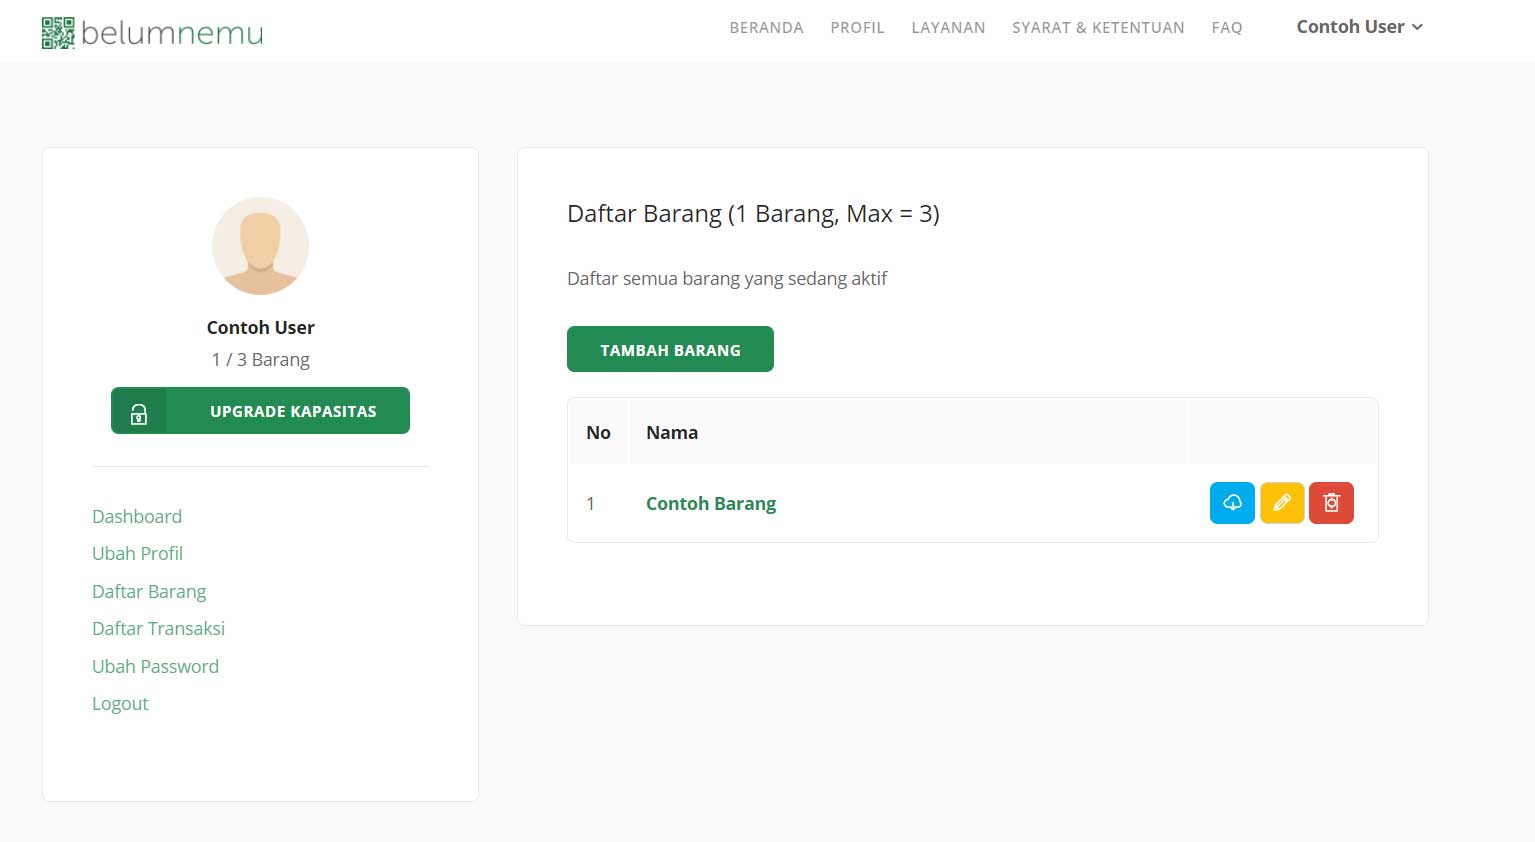The image size is (1535, 842).
Task: Click the Tambah Barang button
Action: (x=670, y=349)
